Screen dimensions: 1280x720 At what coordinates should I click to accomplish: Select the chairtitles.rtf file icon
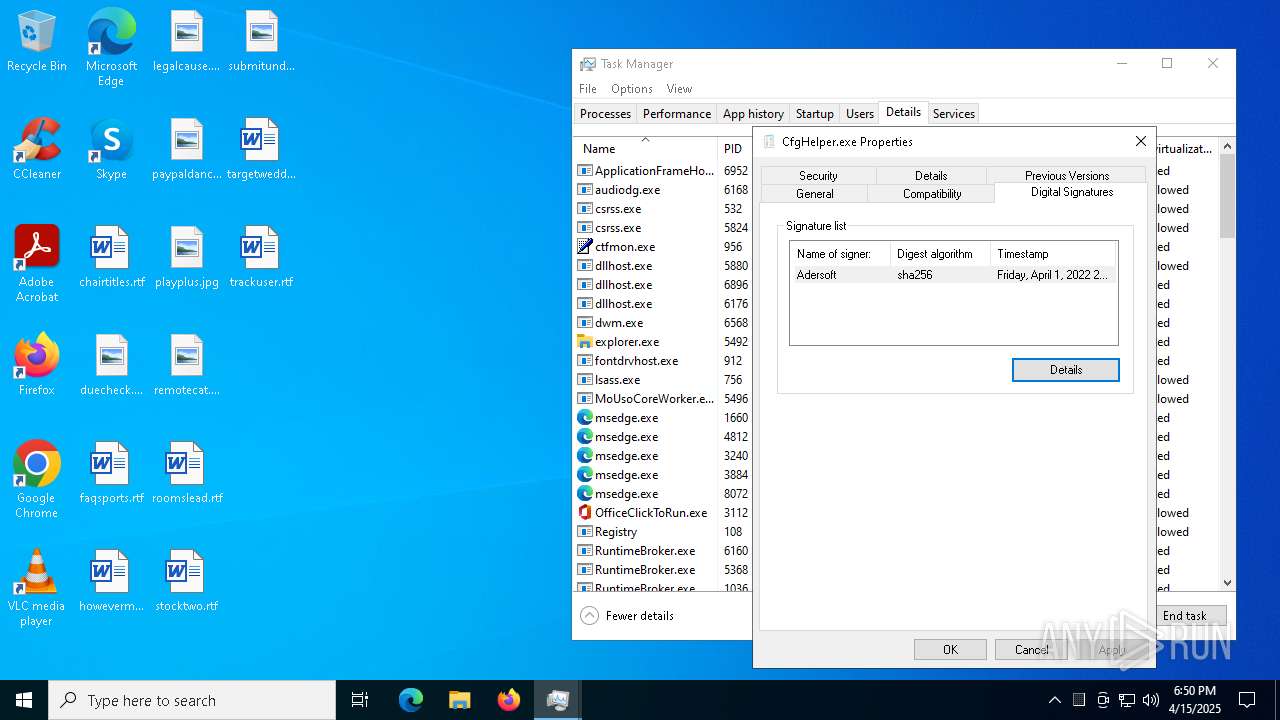point(111,257)
